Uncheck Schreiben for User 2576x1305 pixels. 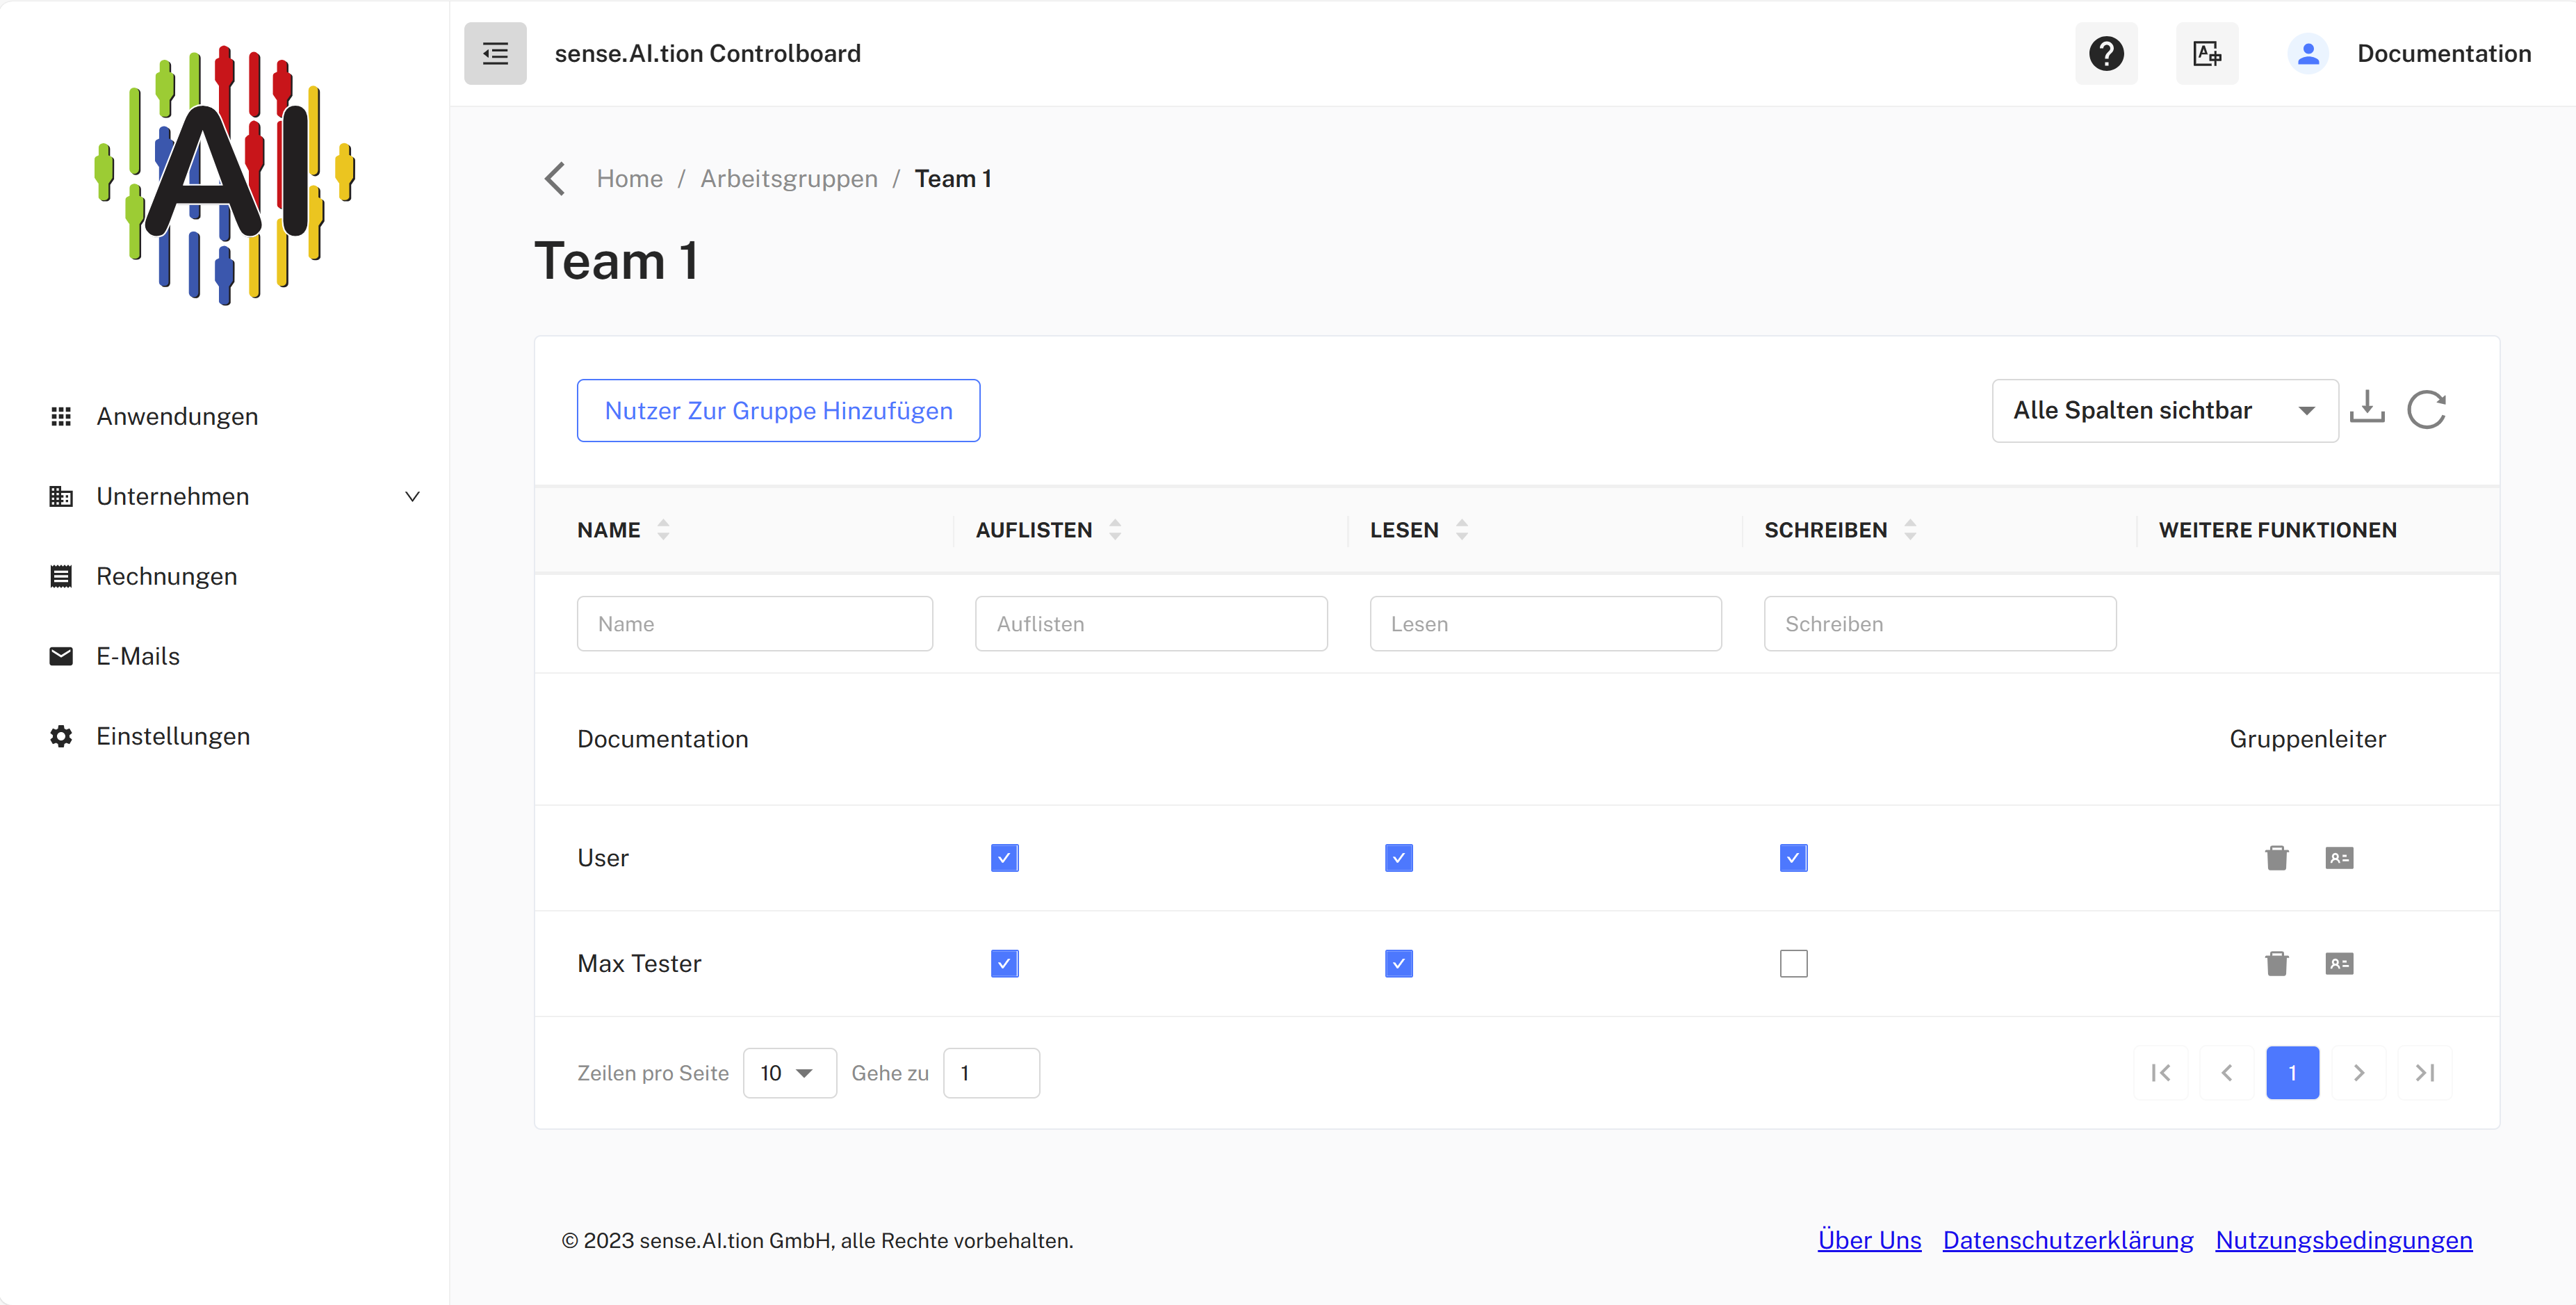pos(1794,858)
